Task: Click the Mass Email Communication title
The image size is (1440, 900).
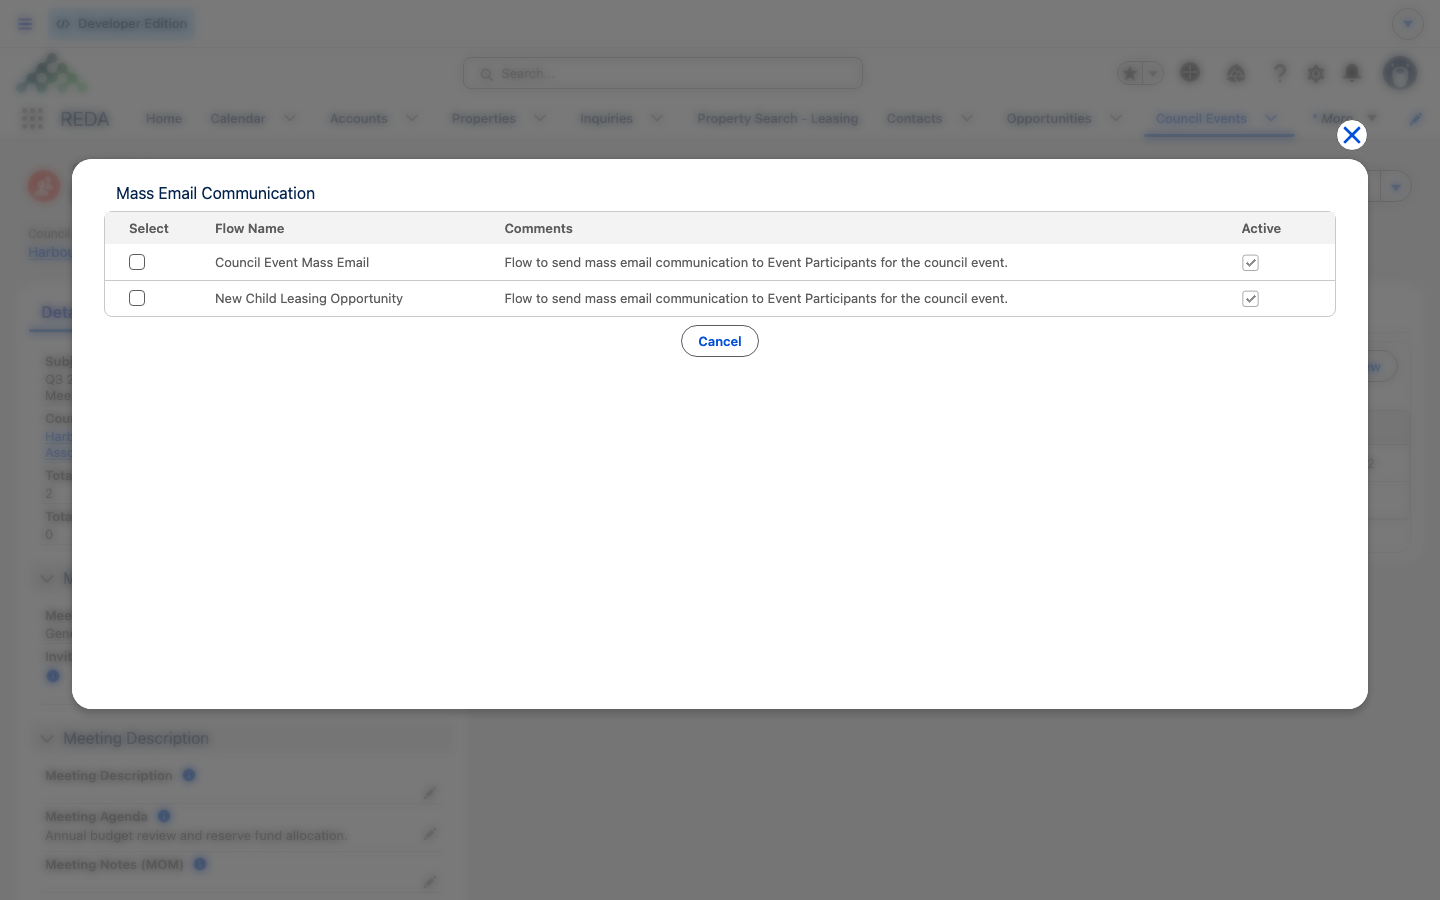Action: (215, 193)
